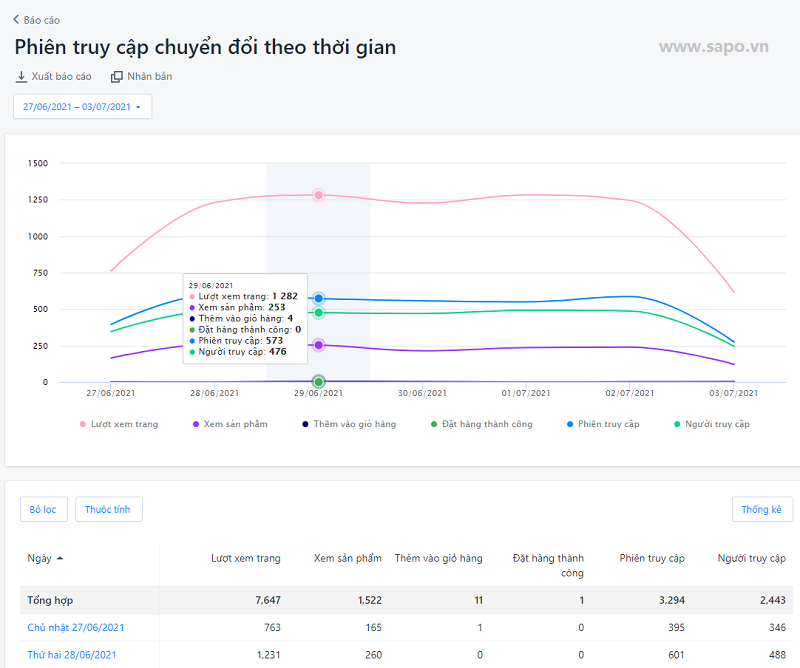Click the duplicate icon for Nhân bản
The height and width of the screenshot is (668, 800).
tap(117, 77)
